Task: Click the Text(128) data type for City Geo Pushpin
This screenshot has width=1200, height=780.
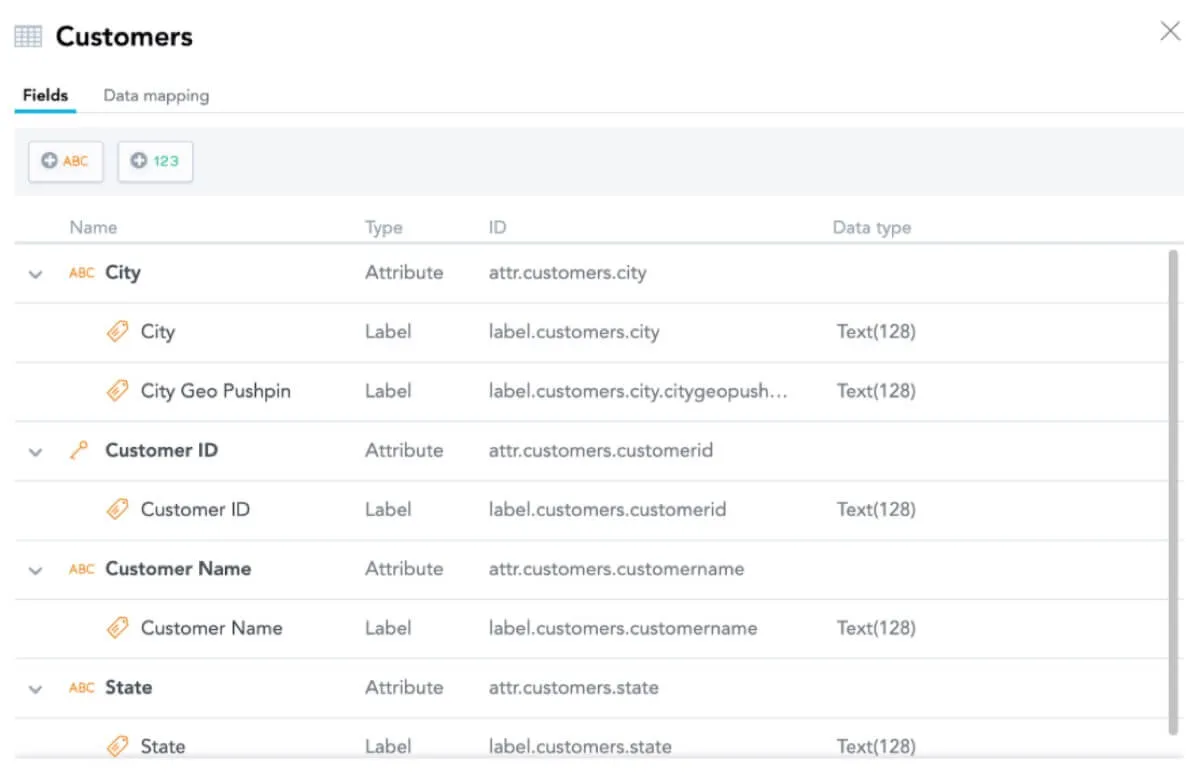Action: click(875, 391)
